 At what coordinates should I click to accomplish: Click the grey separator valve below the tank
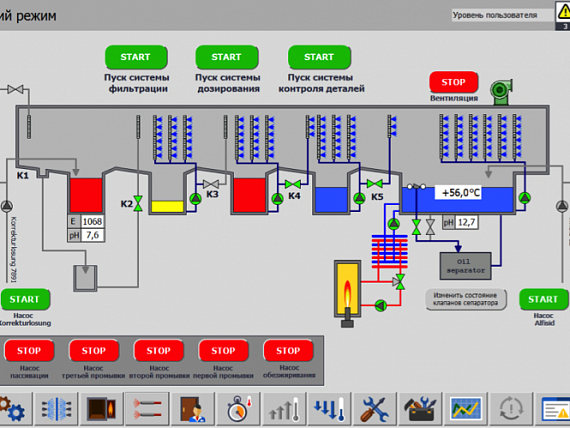(x=430, y=227)
